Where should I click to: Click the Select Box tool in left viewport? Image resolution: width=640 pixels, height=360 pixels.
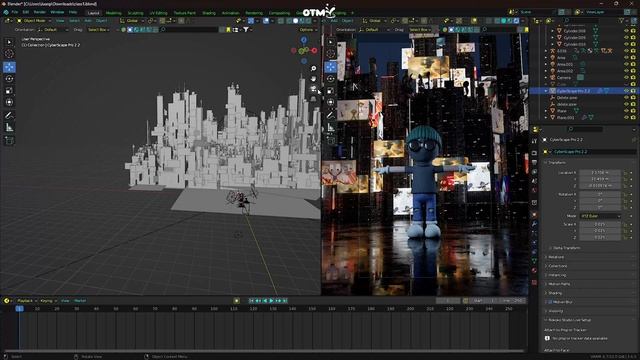(x=9, y=42)
